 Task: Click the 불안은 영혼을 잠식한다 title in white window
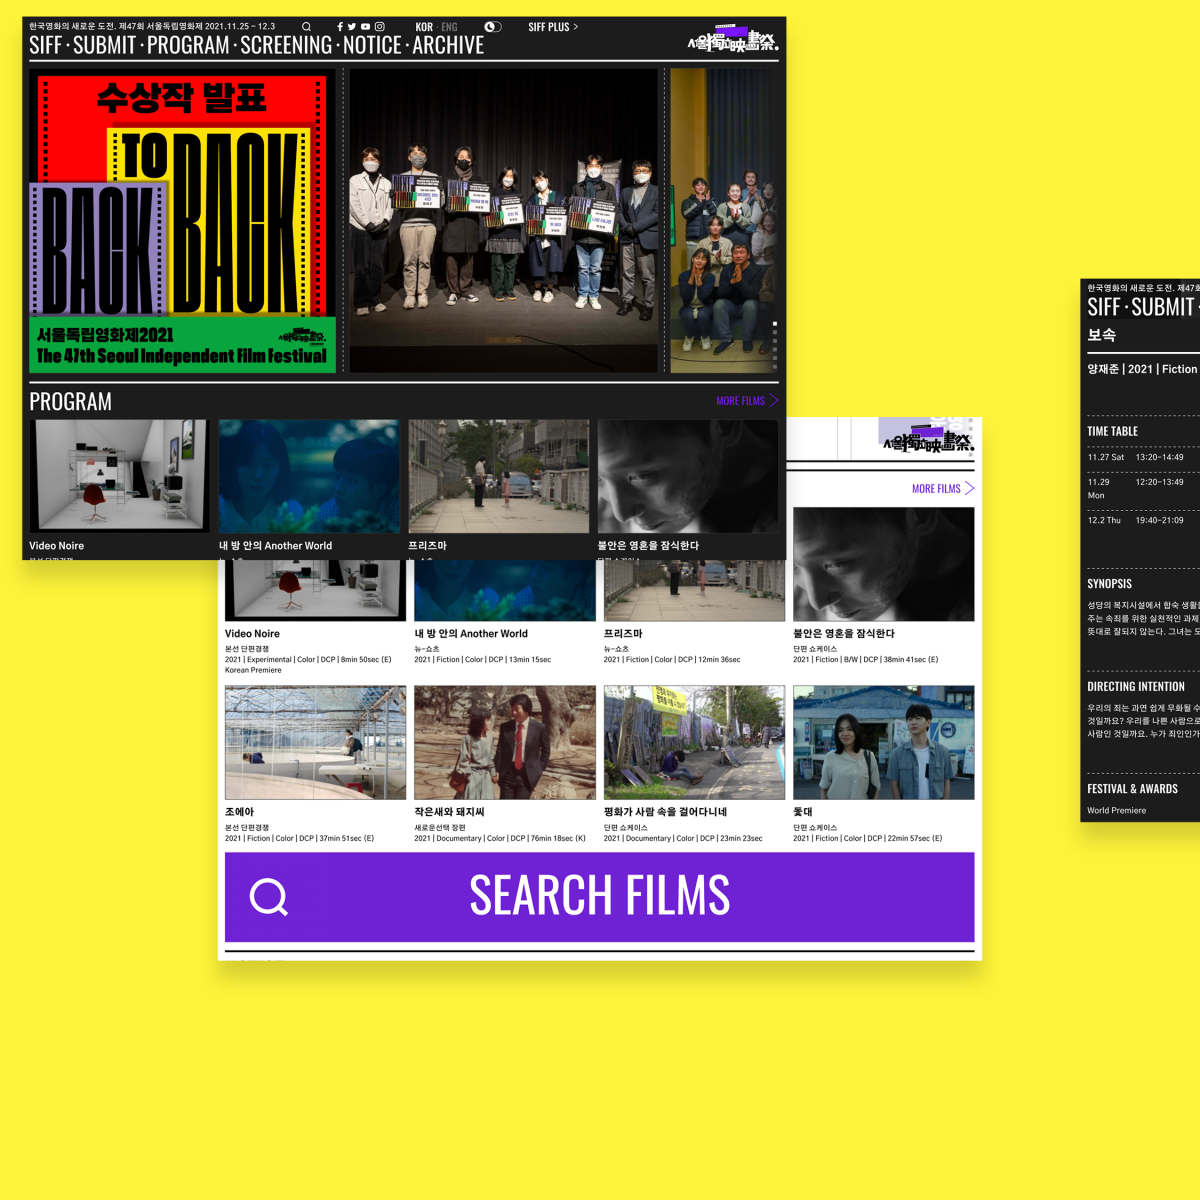844,634
